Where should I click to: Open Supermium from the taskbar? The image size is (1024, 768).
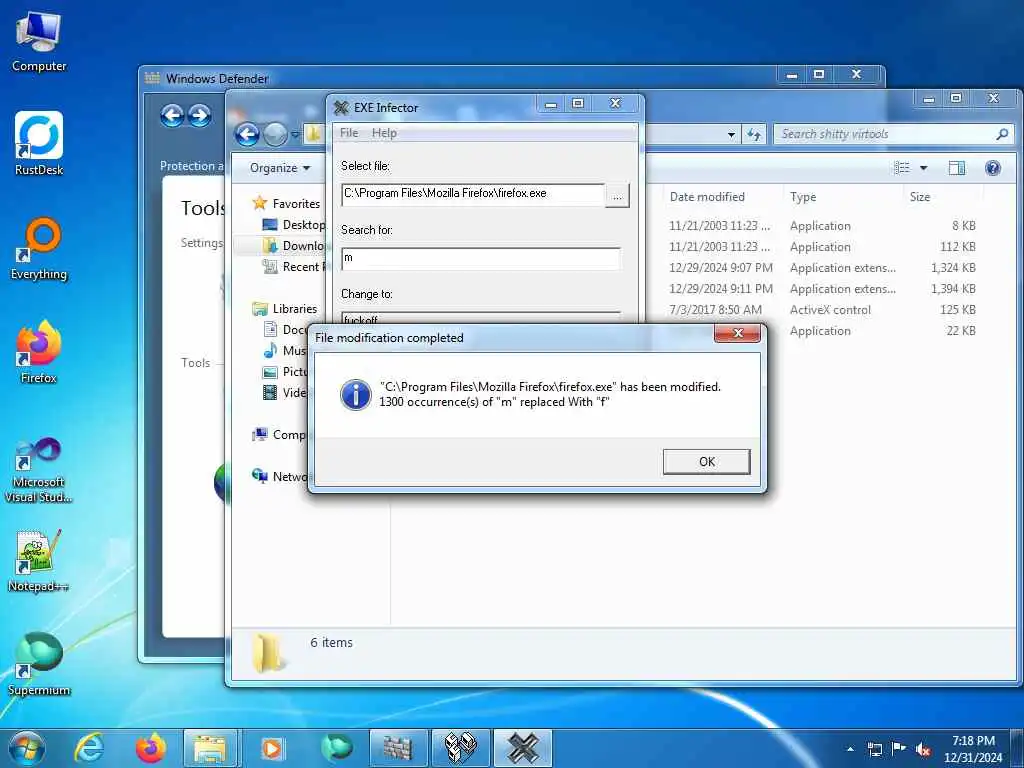click(337, 748)
